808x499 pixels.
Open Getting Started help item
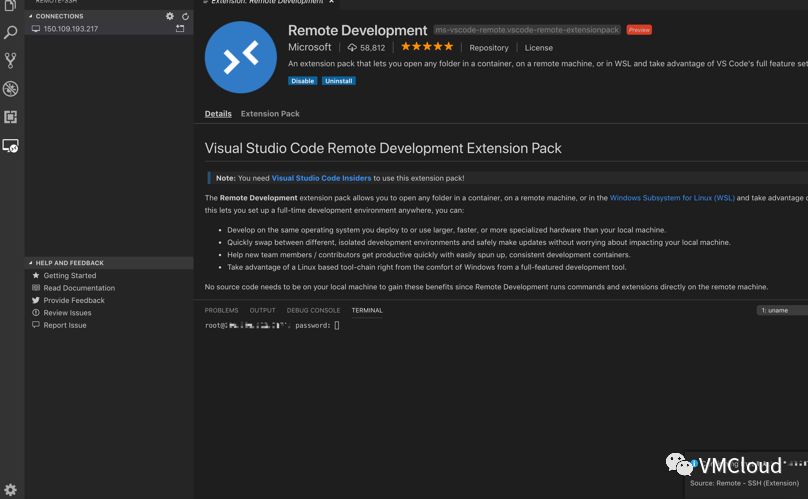[70, 276]
